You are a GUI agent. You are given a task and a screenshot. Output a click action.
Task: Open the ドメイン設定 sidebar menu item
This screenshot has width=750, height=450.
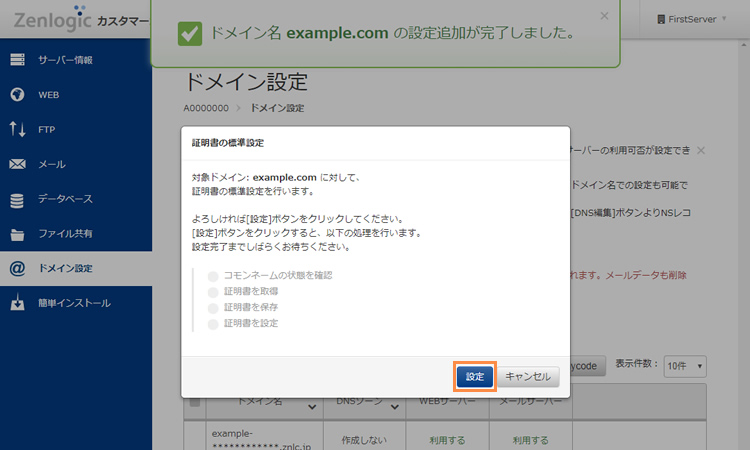pos(65,268)
